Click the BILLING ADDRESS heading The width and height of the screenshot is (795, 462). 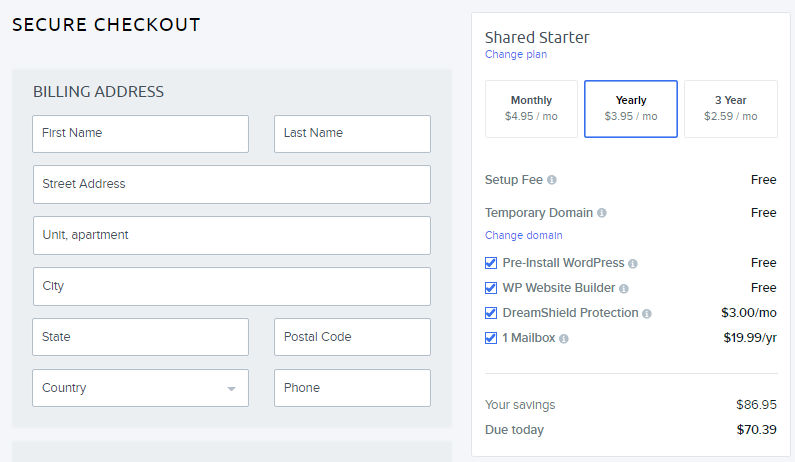coord(98,92)
